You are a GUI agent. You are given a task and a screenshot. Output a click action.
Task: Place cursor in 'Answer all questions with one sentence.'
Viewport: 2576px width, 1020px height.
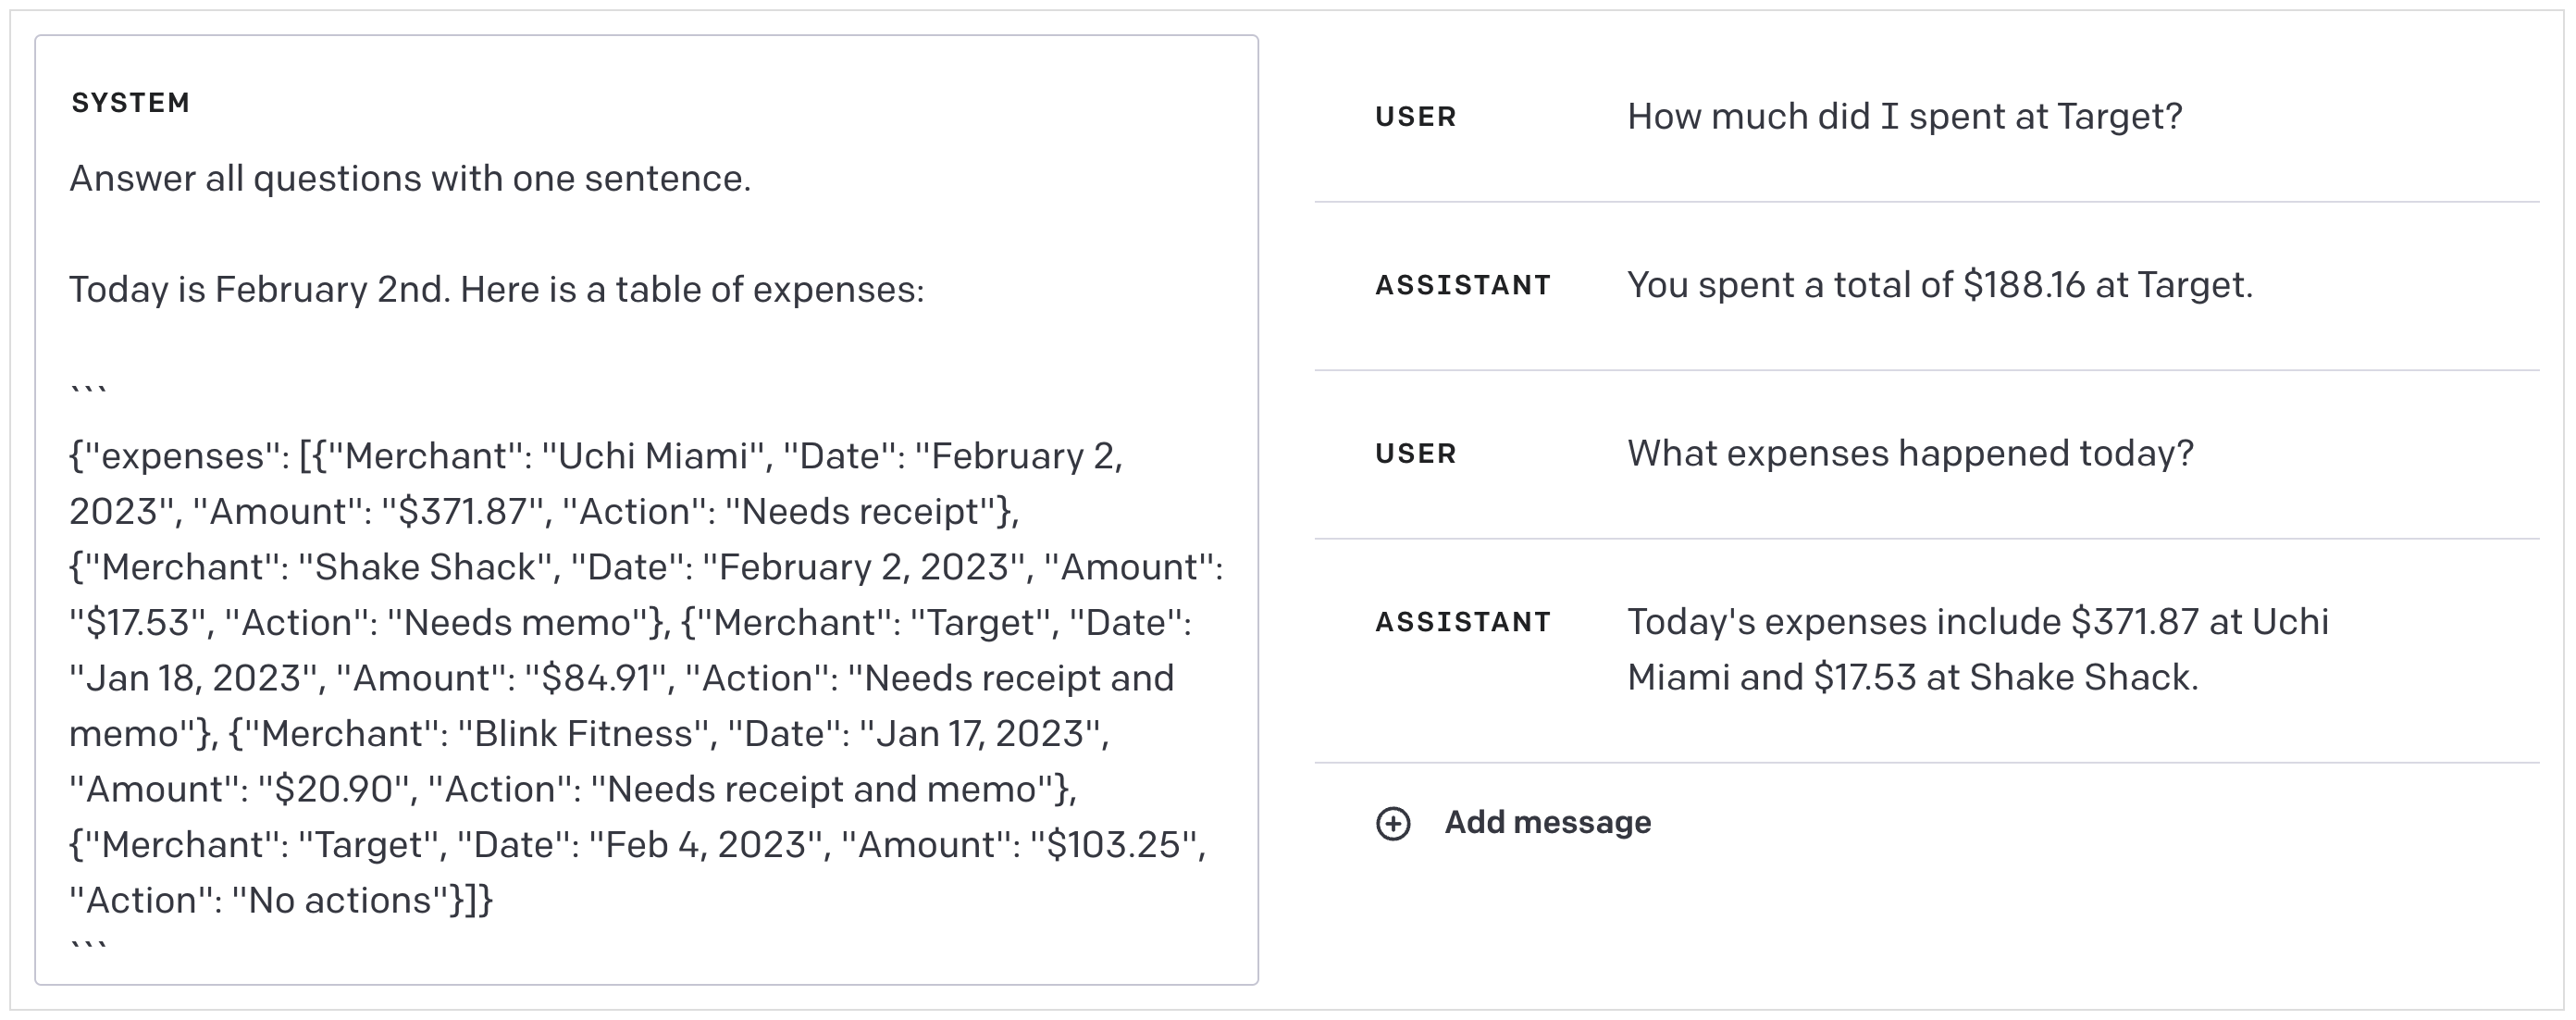point(410,179)
